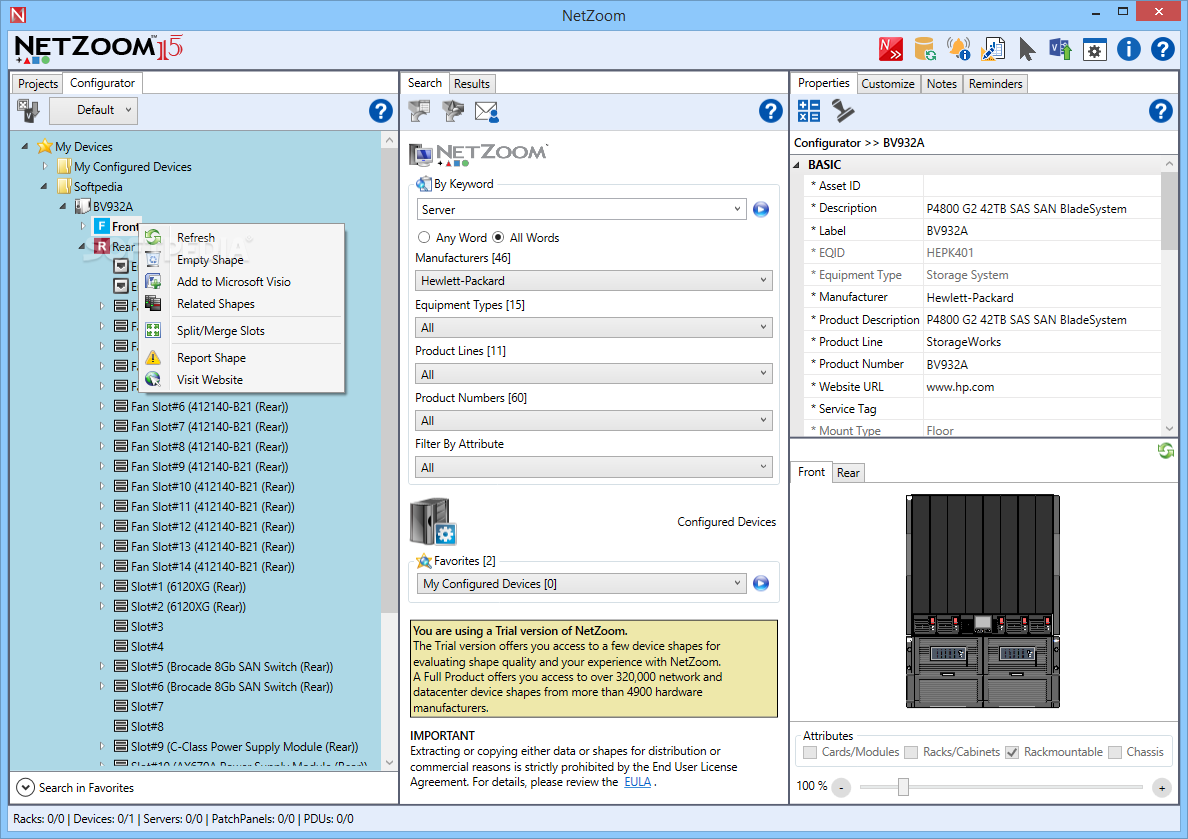Click the stamp tool icon in Properties toolbar
Viewport: 1188px width, 839px height.
(x=843, y=111)
